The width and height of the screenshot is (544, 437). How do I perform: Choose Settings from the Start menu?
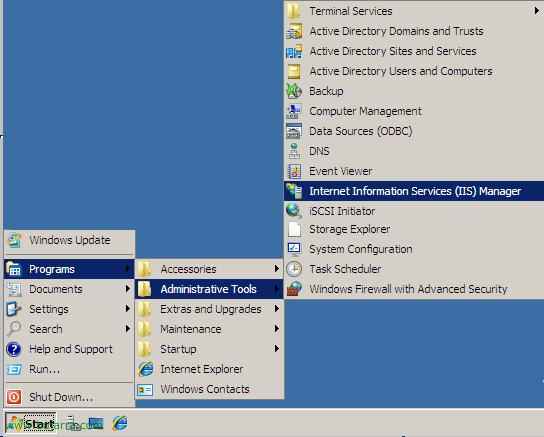tap(69, 309)
